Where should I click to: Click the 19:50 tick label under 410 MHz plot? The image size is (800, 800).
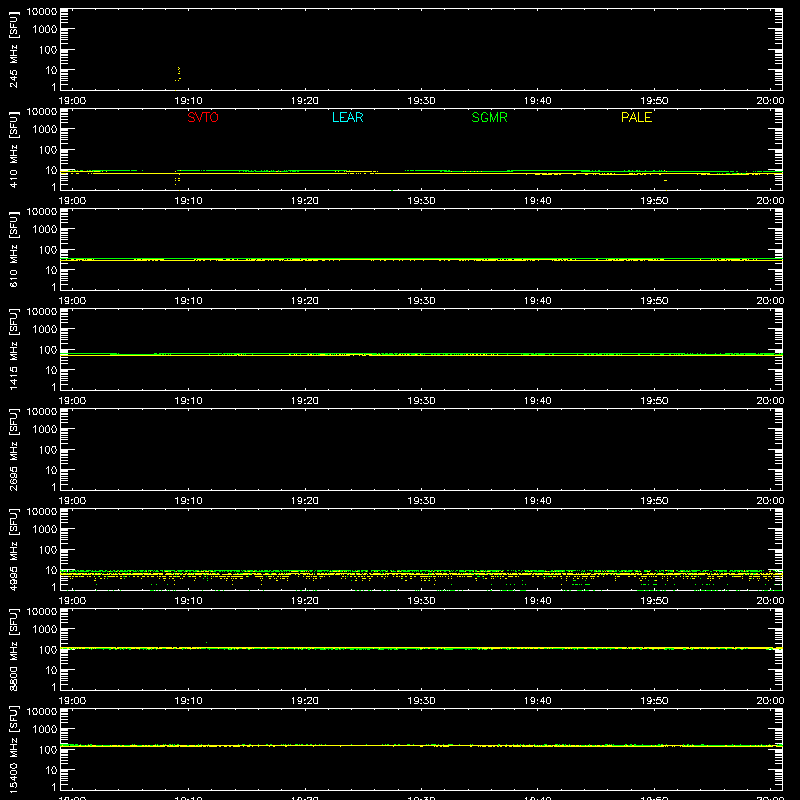(x=654, y=201)
